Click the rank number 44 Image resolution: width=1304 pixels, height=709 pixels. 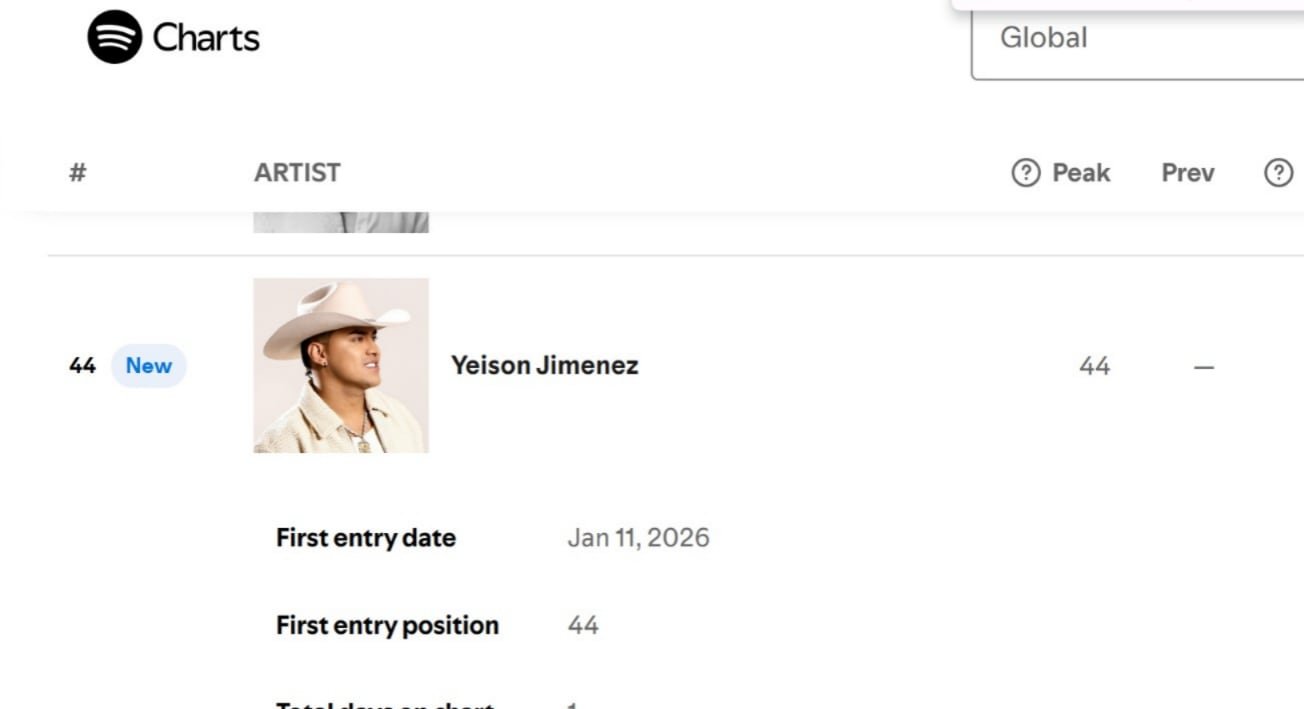(80, 365)
